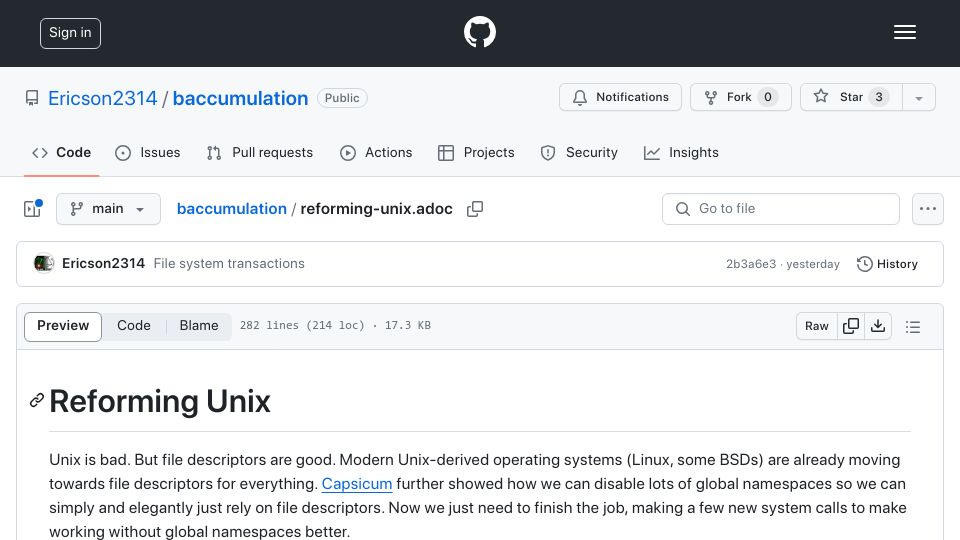Star the baccumulation repository
The width and height of the screenshot is (960, 540).
851,97
